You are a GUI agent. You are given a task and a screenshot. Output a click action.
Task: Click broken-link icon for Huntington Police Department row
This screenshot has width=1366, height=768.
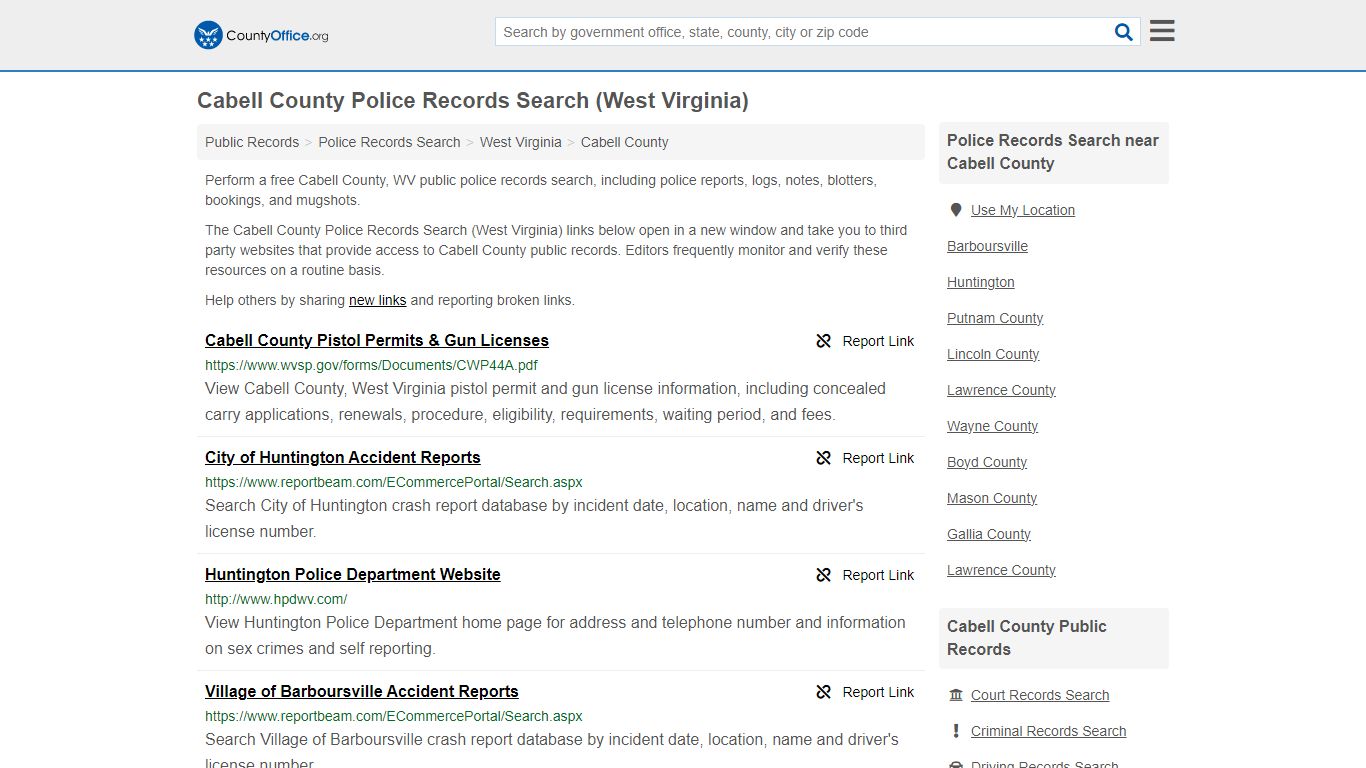coord(824,575)
